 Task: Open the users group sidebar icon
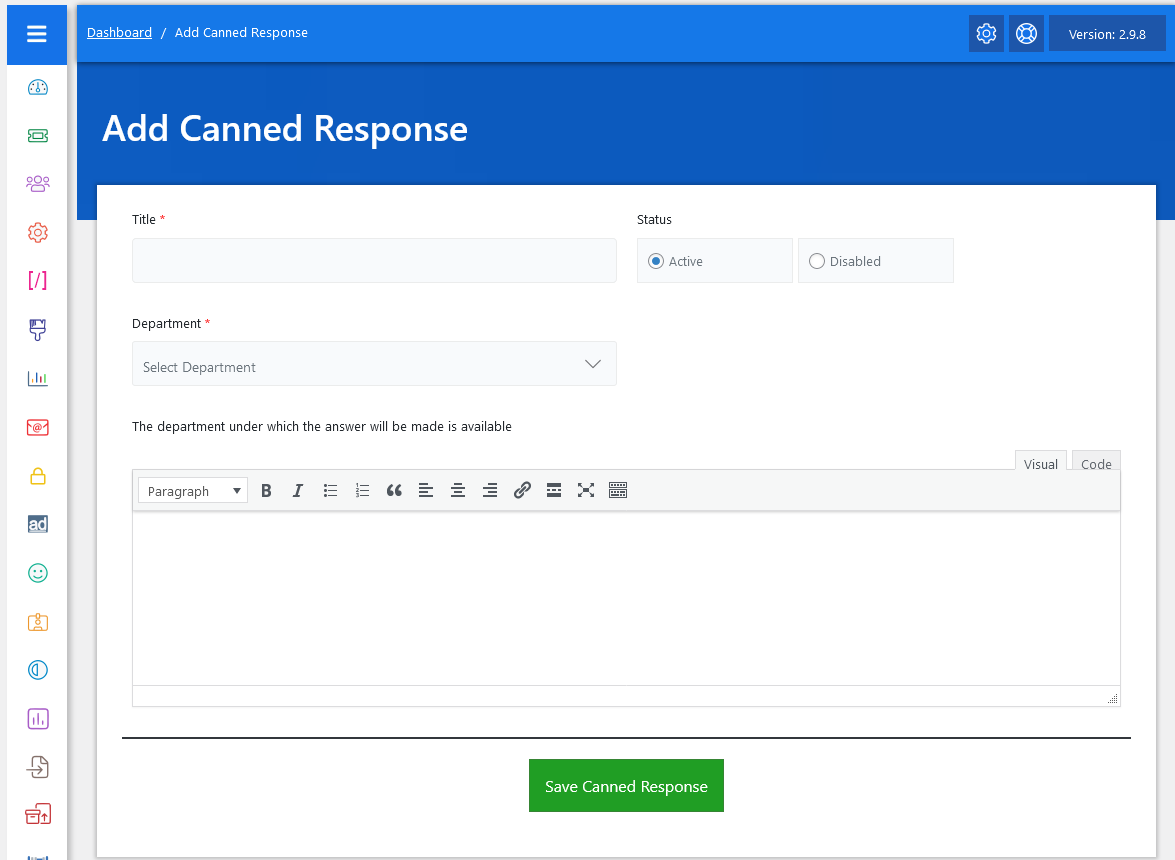coord(37,184)
